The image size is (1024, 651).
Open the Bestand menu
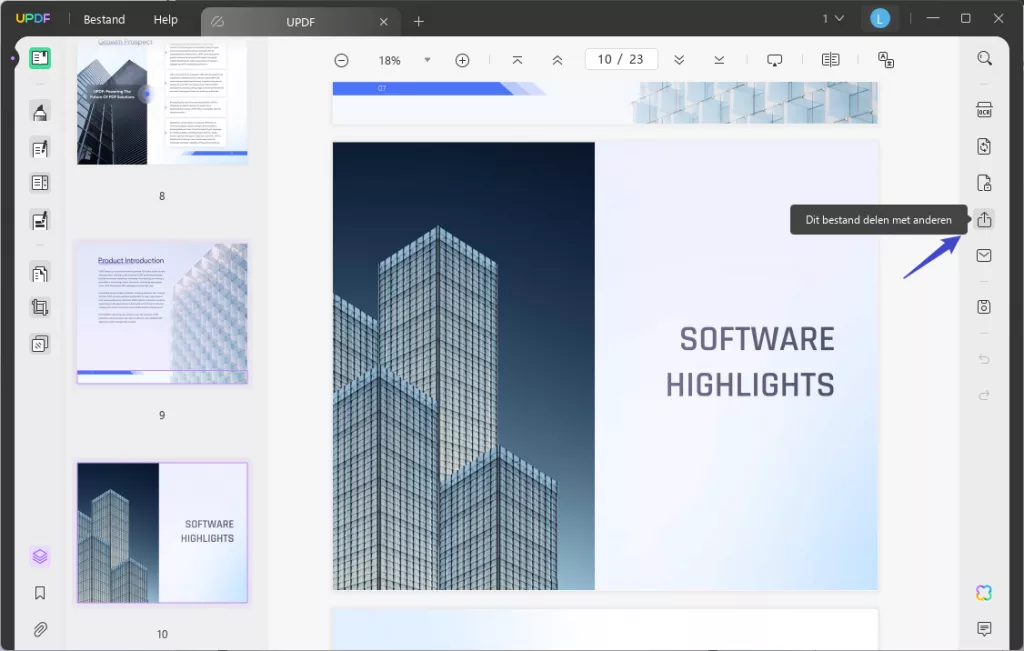coord(104,19)
